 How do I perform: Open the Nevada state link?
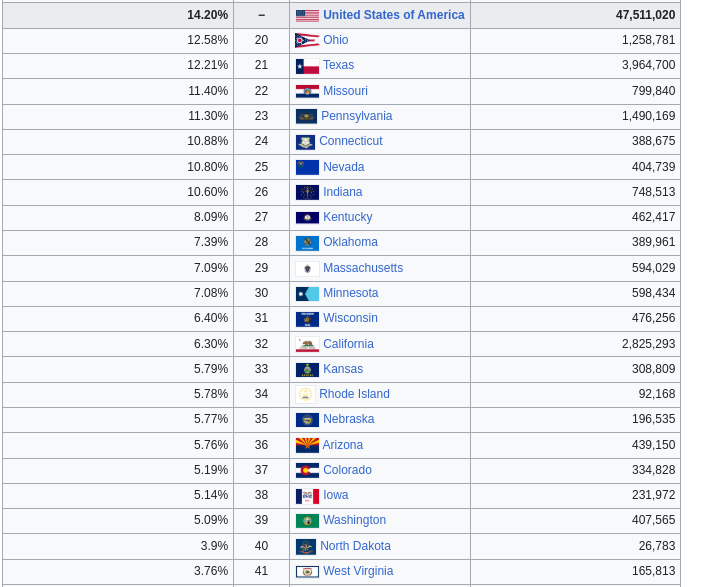tap(344, 167)
